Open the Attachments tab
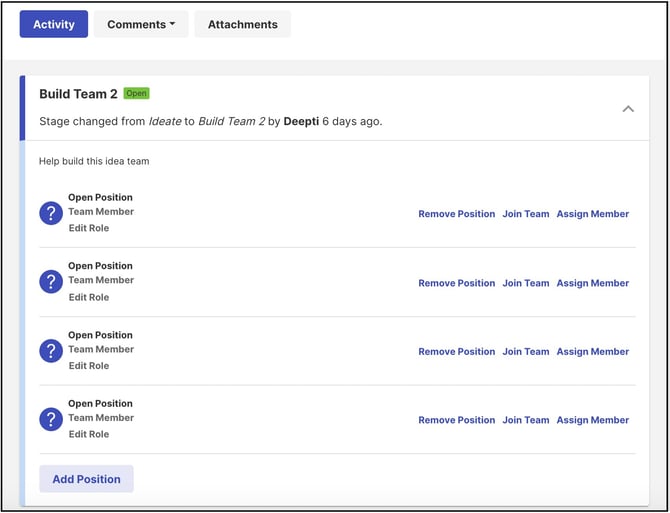The width and height of the screenshot is (670, 513). coord(242,24)
